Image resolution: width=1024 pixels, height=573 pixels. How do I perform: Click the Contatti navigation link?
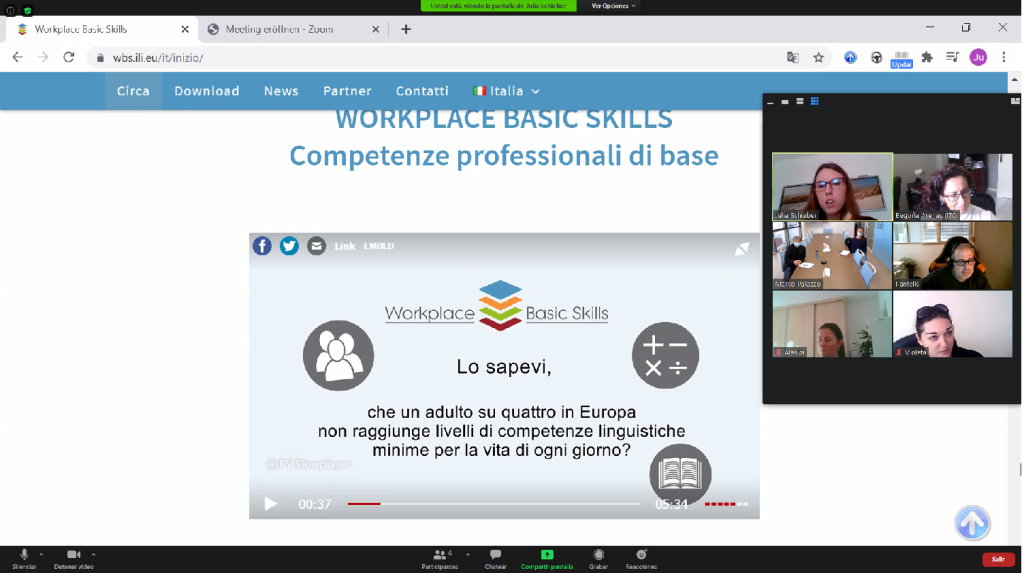coord(422,91)
